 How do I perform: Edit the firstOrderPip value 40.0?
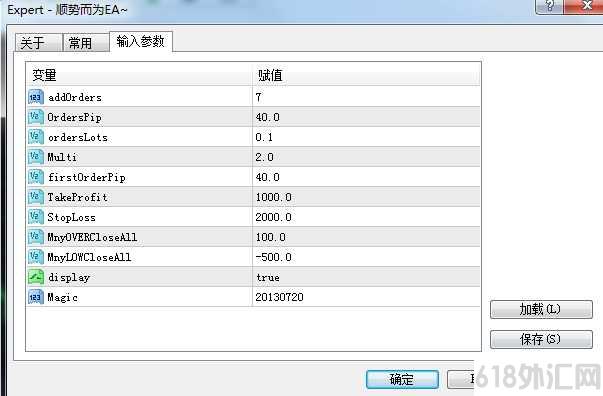click(x=366, y=177)
